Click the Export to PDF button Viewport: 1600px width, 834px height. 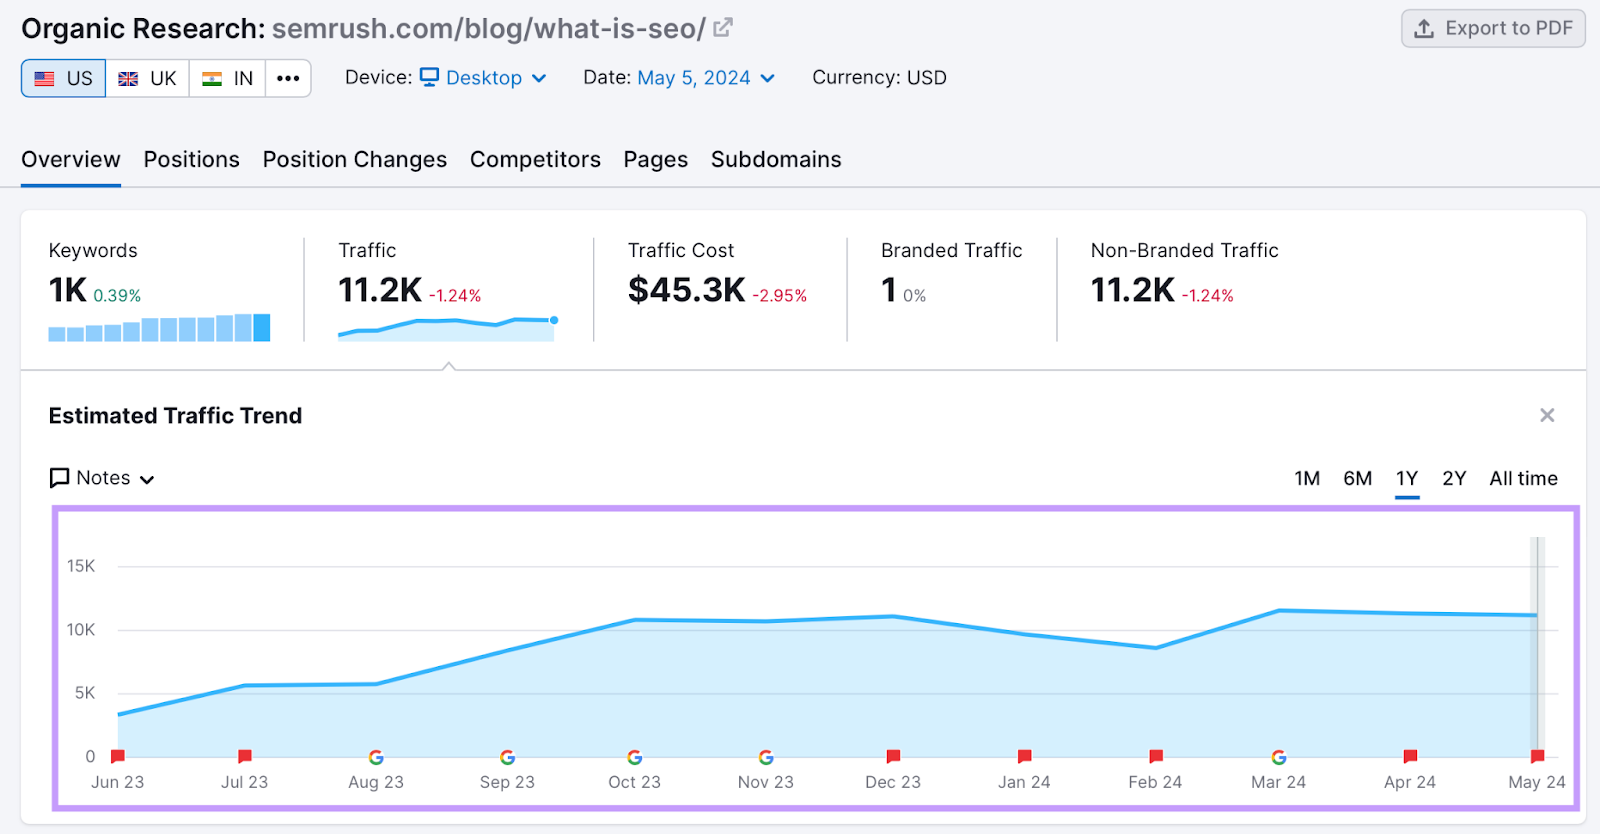coord(1493,28)
